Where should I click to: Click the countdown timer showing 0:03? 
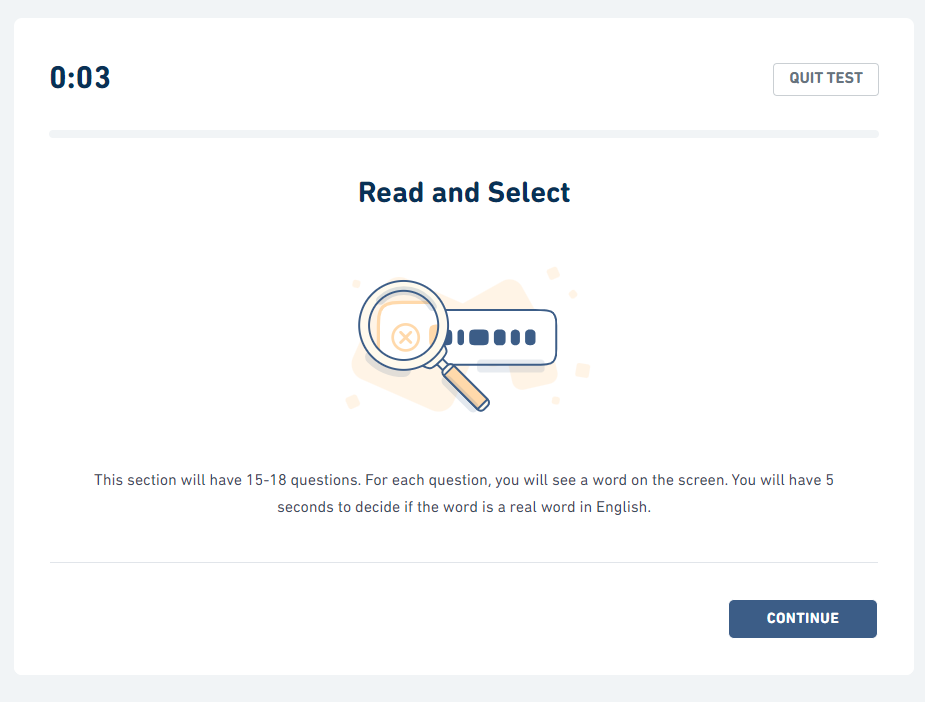(x=80, y=78)
